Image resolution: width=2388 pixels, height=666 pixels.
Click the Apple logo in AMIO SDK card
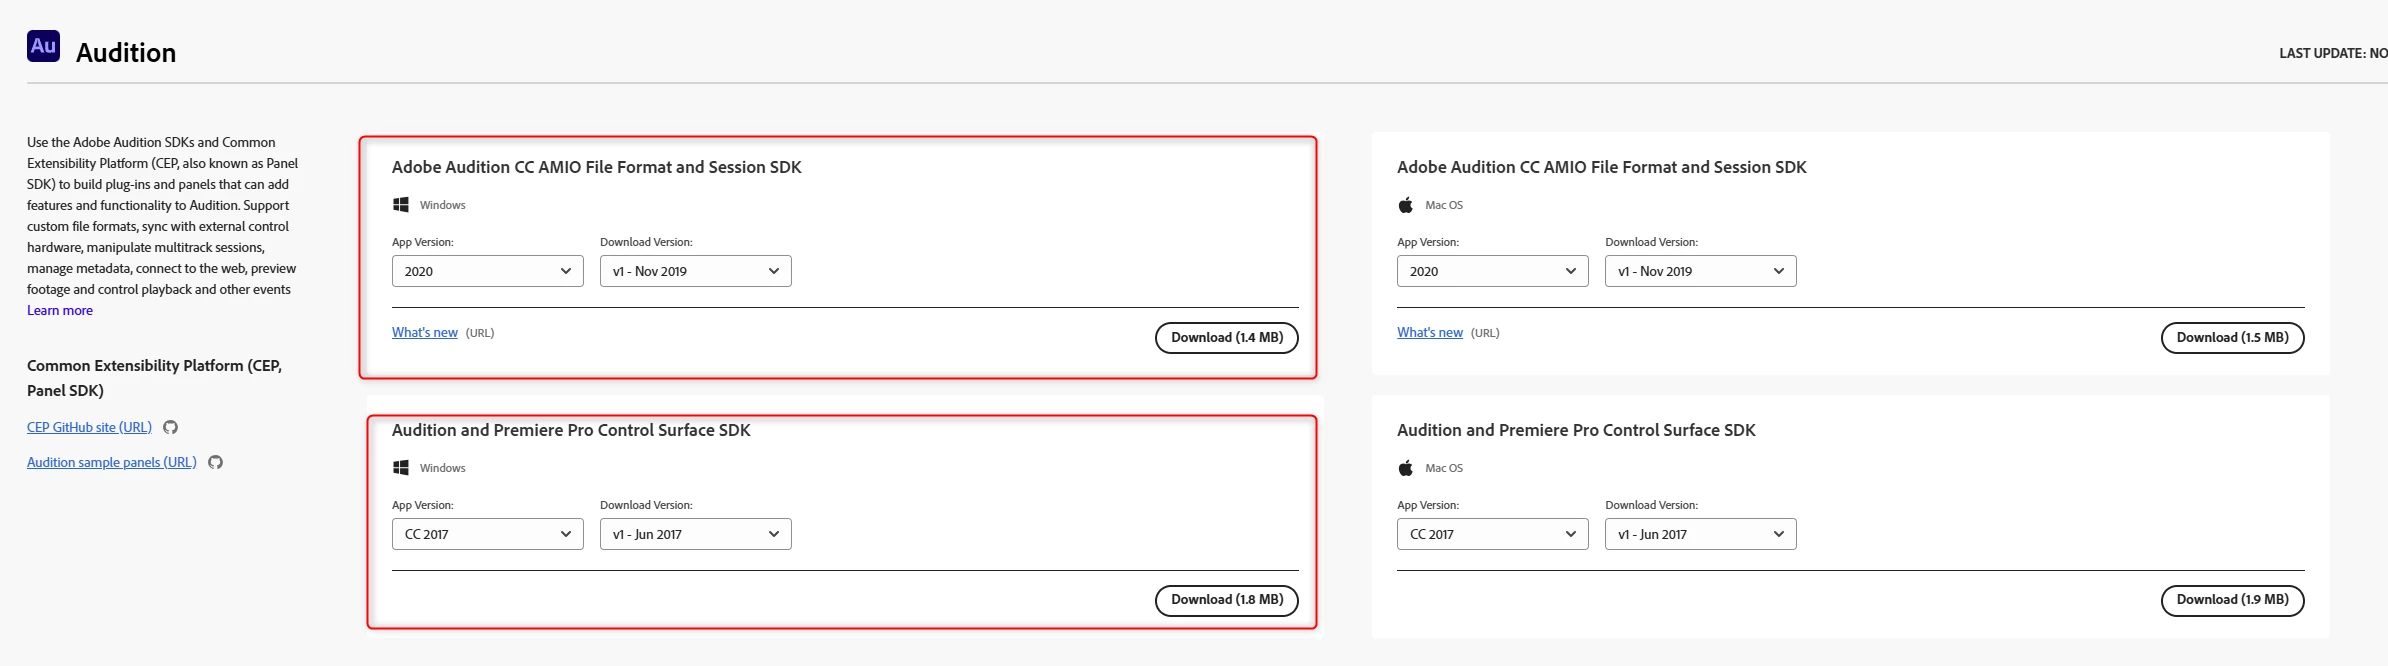click(1405, 204)
